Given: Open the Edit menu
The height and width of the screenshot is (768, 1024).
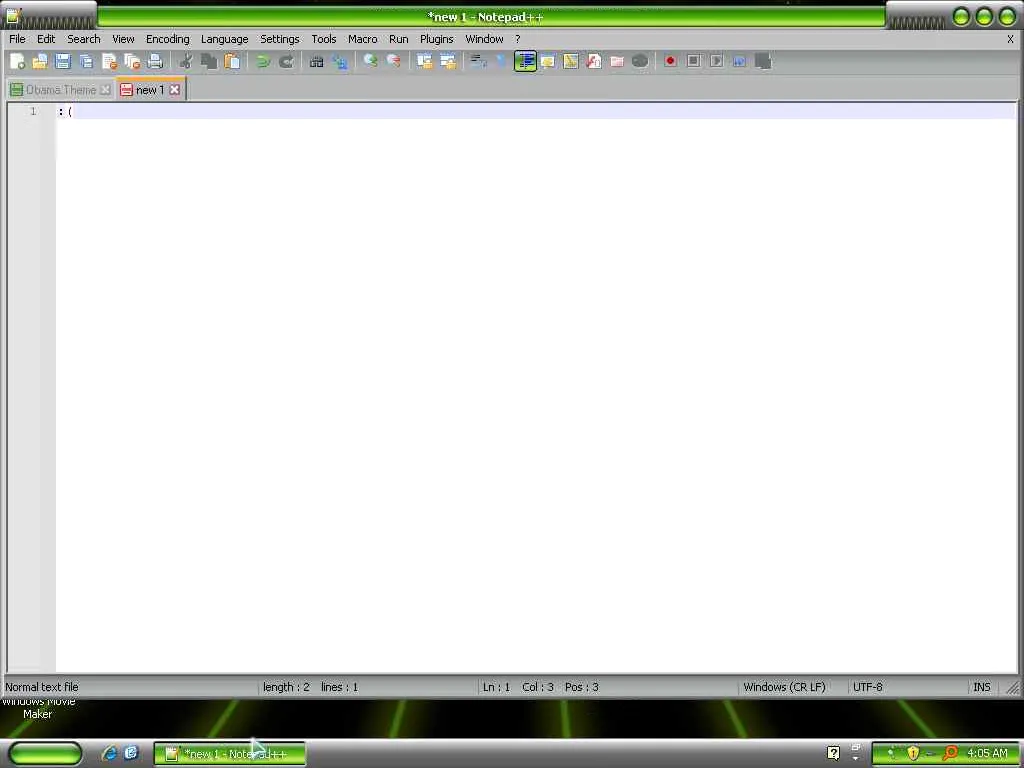Looking at the screenshot, I should (46, 39).
